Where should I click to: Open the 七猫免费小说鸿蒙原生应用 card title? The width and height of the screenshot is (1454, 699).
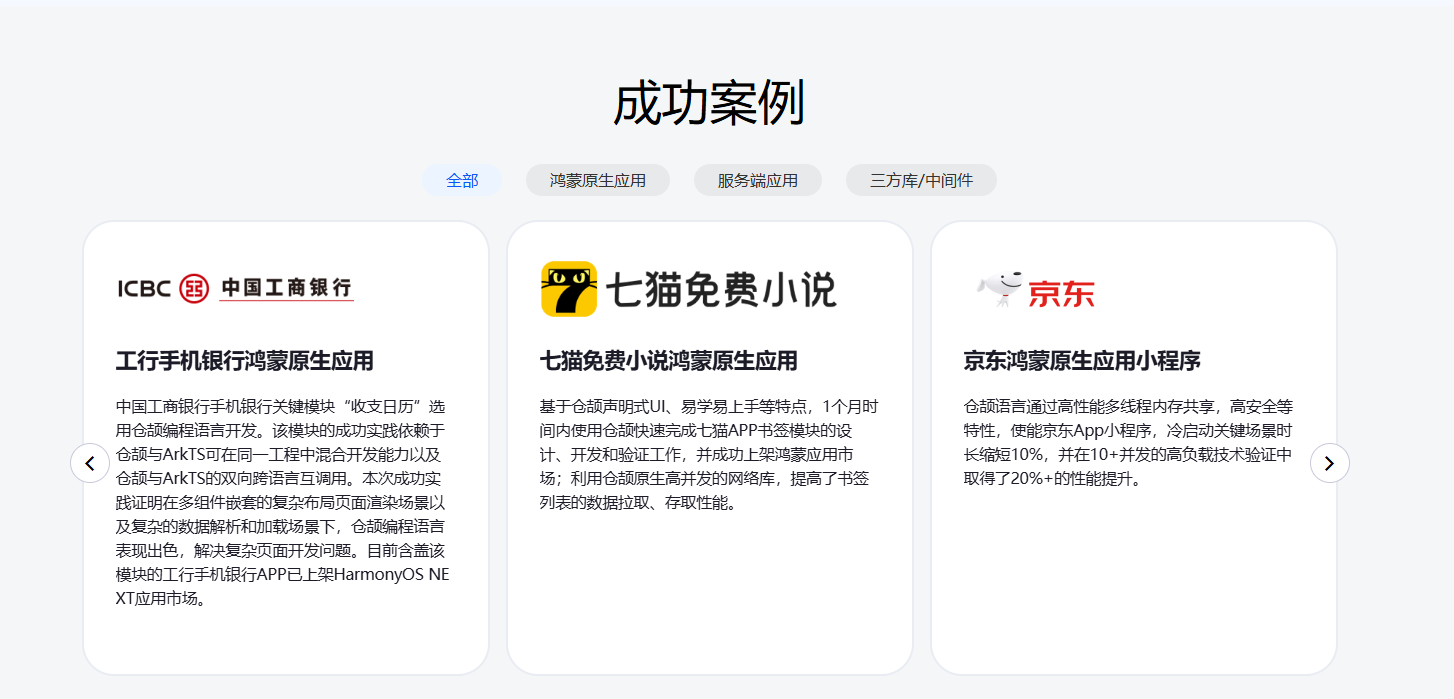point(669,361)
